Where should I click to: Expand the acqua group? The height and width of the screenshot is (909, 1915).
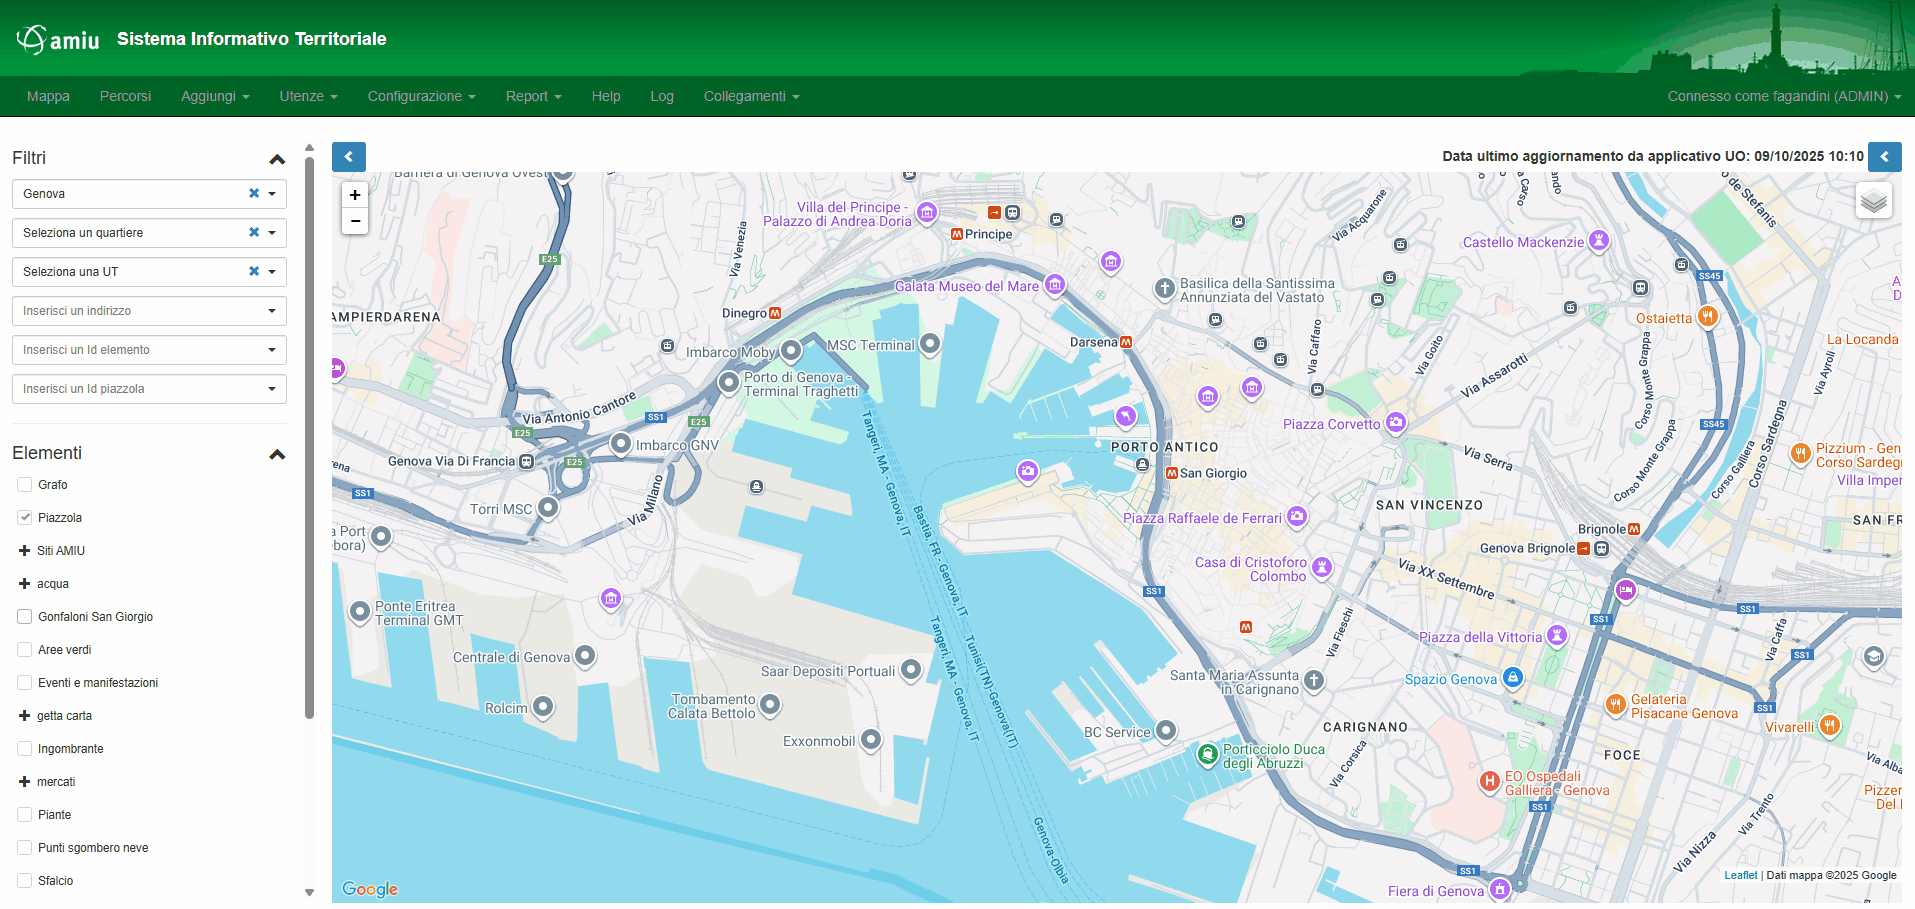point(25,584)
